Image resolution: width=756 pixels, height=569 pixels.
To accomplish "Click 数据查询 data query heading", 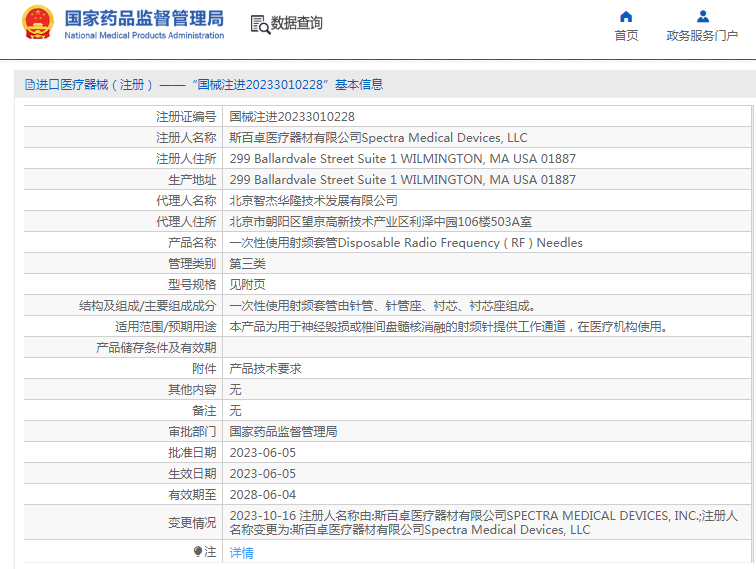I will [x=297, y=23].
